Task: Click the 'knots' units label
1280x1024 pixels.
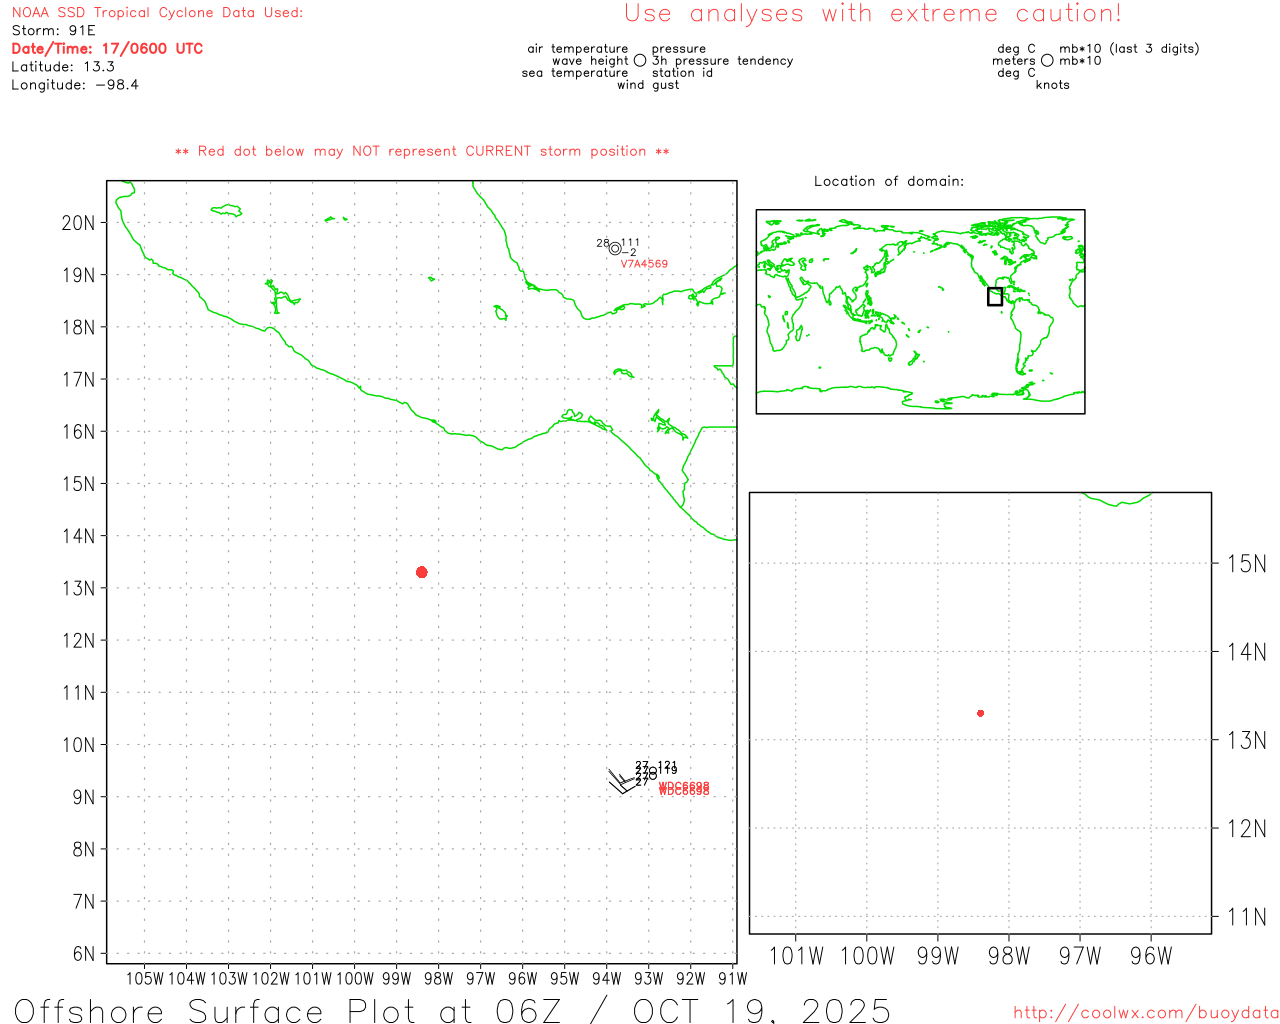Action: pos(1052,85)
